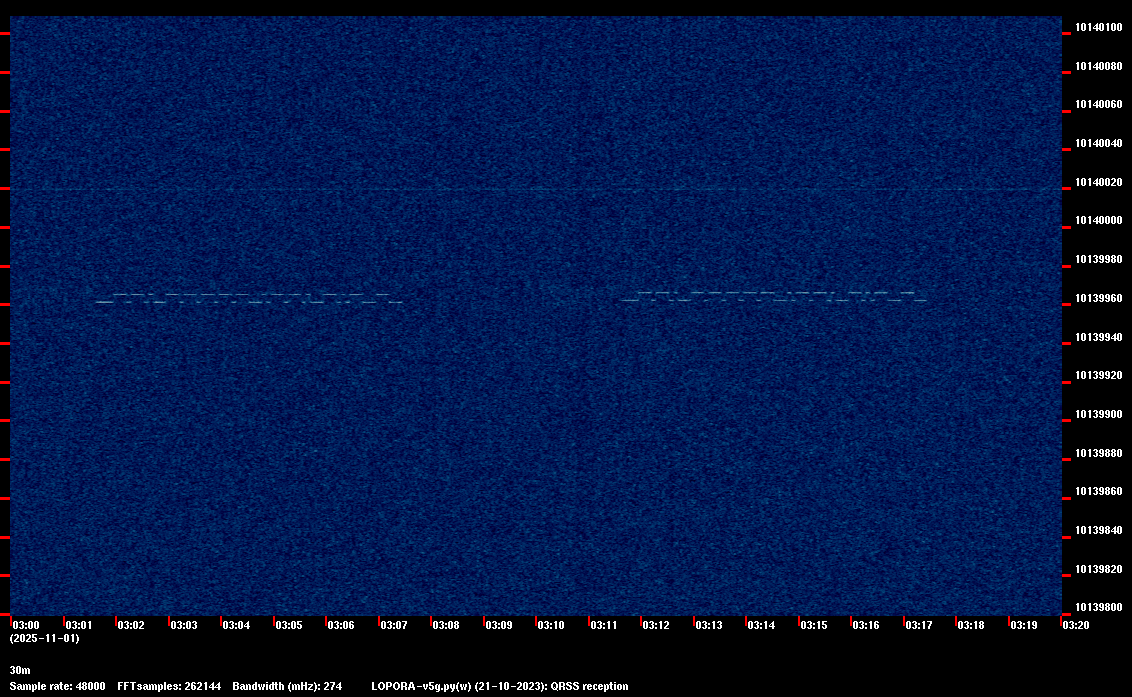
Task: Click the 10139880 frequency label
Action: tap(1099, 454)
